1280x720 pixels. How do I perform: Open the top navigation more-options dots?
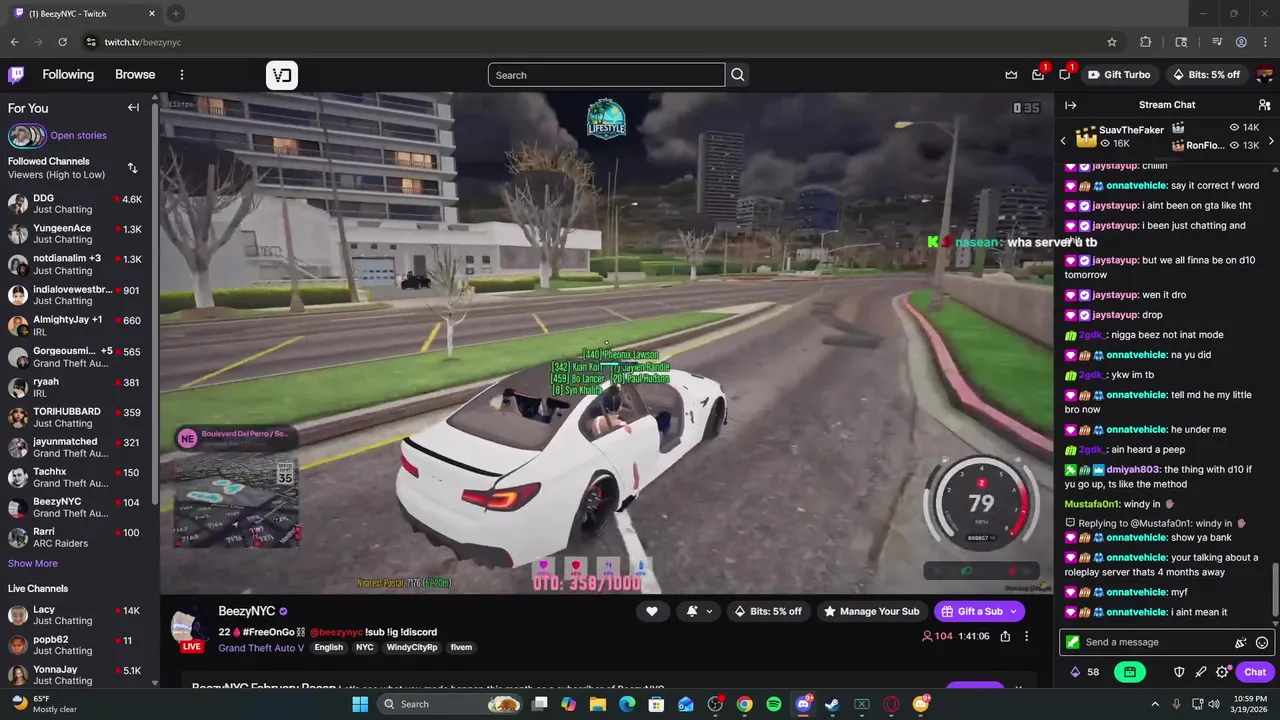tap(182, 75)
